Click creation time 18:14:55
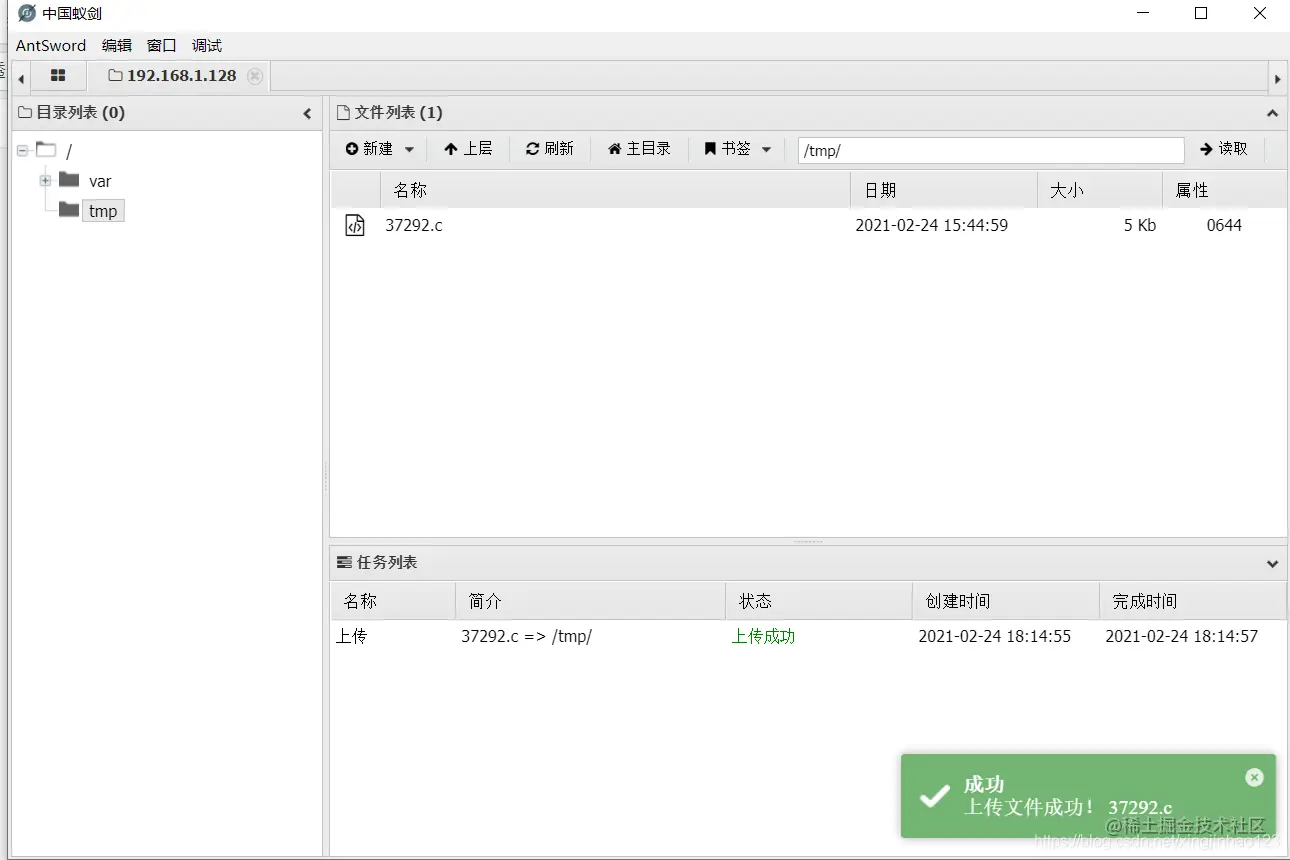 click(x=995, y=636)
